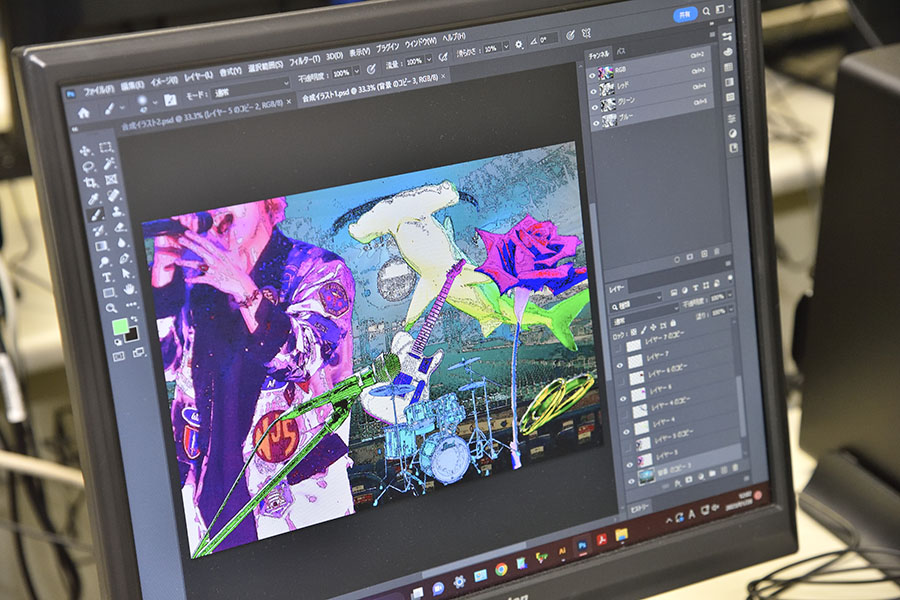Open the brush preset picker arrow
Screen dimensions: 900x600
click(156, 102)
